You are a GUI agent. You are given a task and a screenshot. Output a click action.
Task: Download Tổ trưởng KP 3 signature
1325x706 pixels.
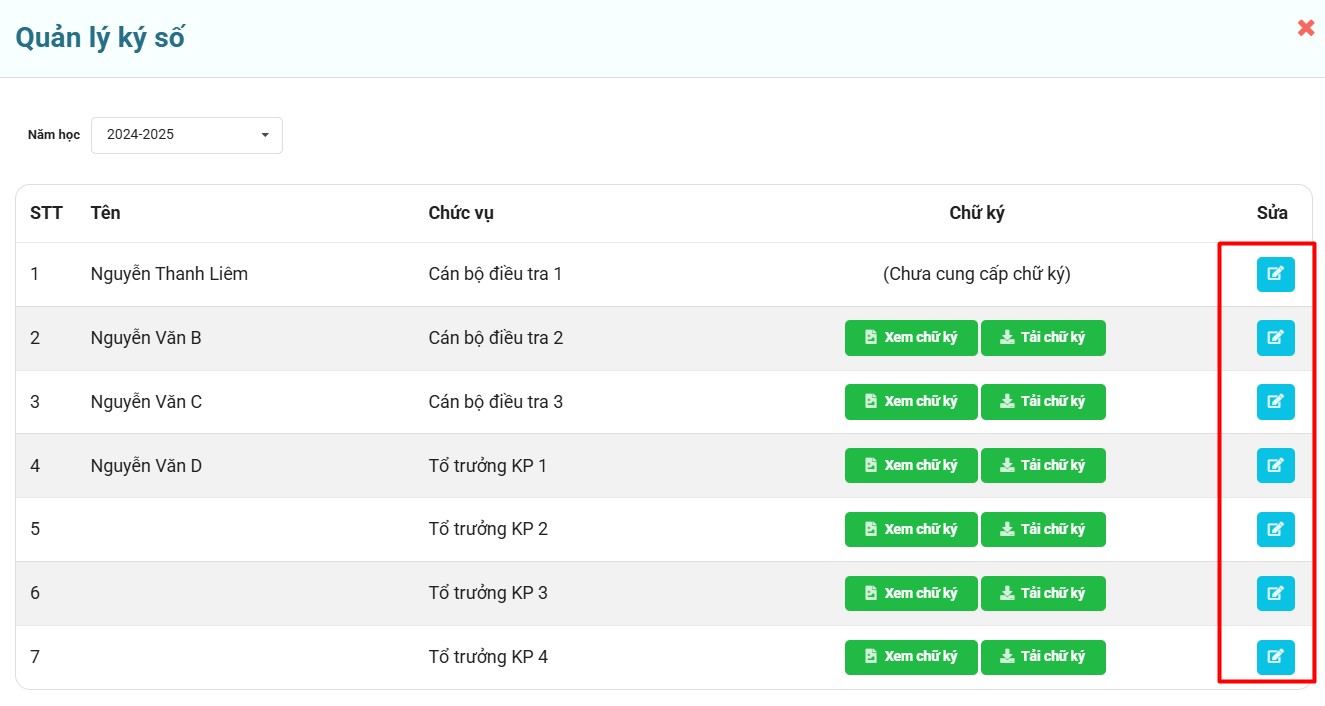point(1043,593)
